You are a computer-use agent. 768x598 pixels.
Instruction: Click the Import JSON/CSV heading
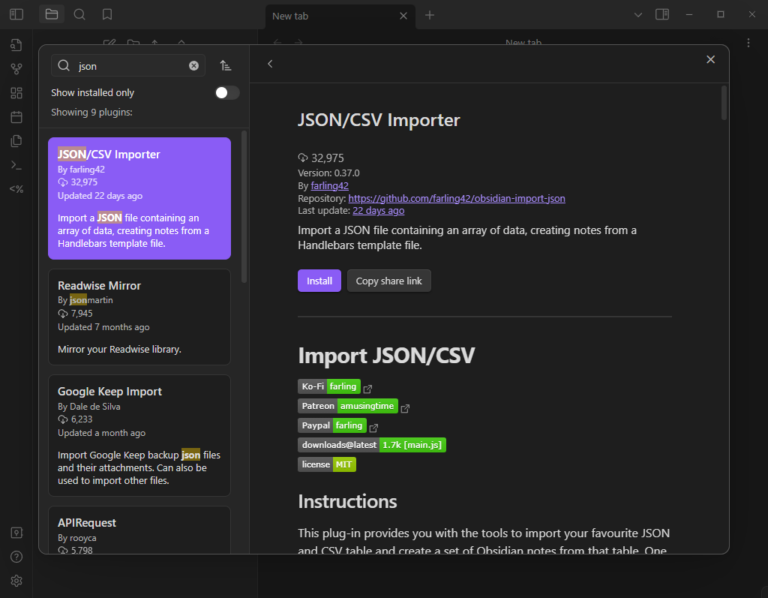[x=386, y=356]
